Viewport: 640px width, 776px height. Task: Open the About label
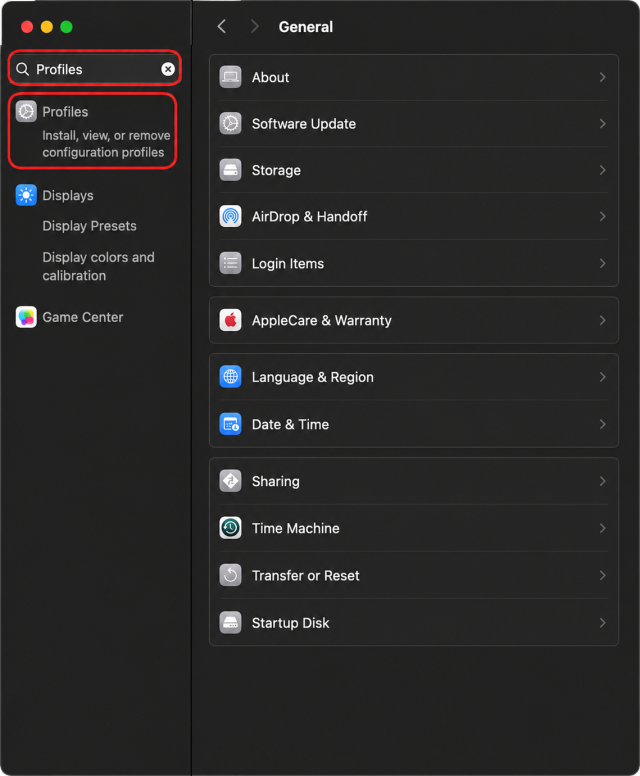270,77
